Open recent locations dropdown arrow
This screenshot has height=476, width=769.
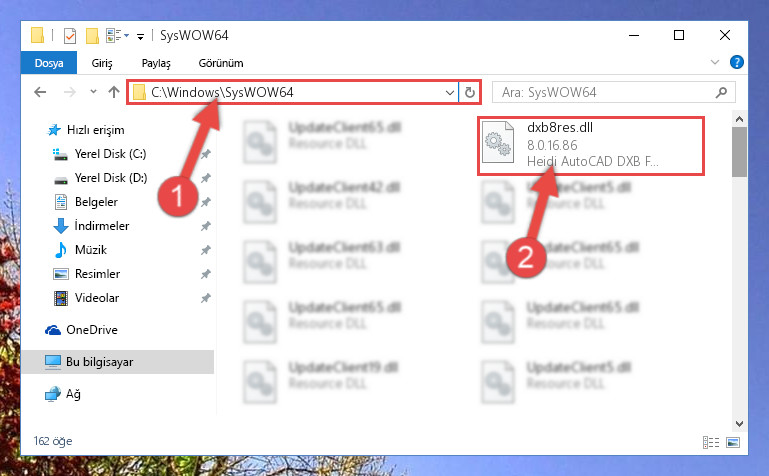pyautogui.click(x=93, y=92)
